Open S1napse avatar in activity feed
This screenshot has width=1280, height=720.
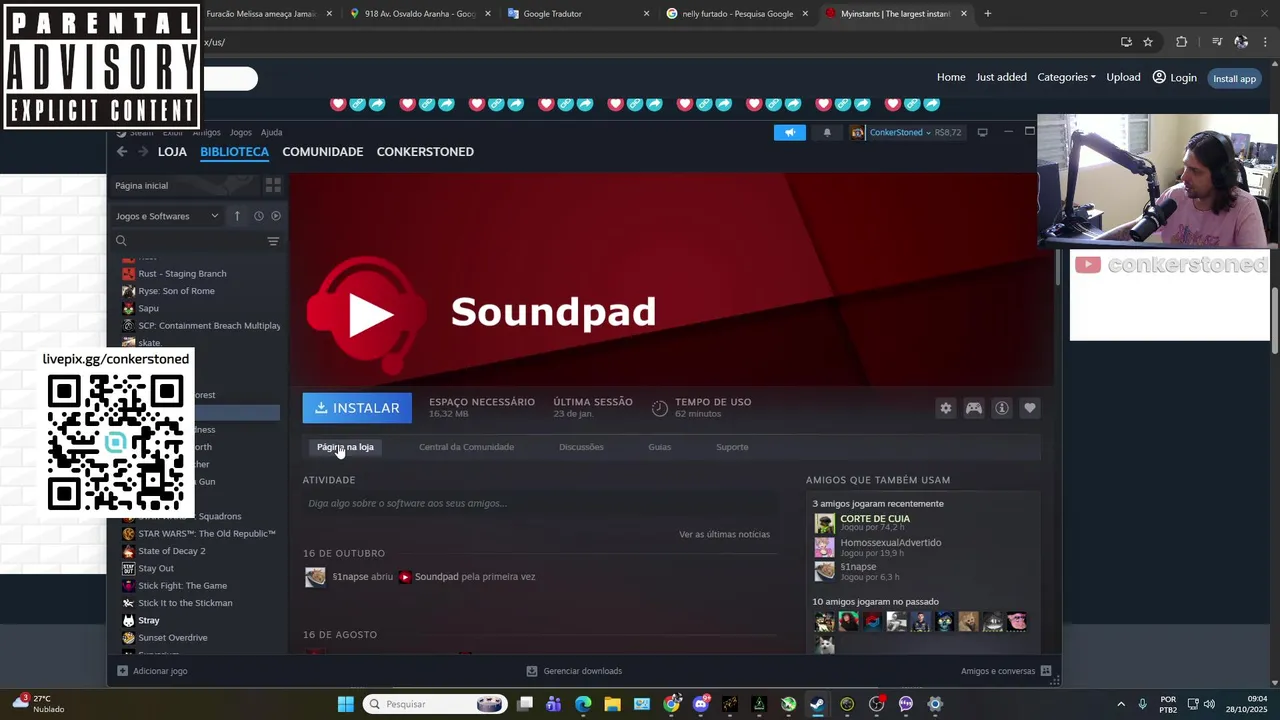click(x=315, y=577)
